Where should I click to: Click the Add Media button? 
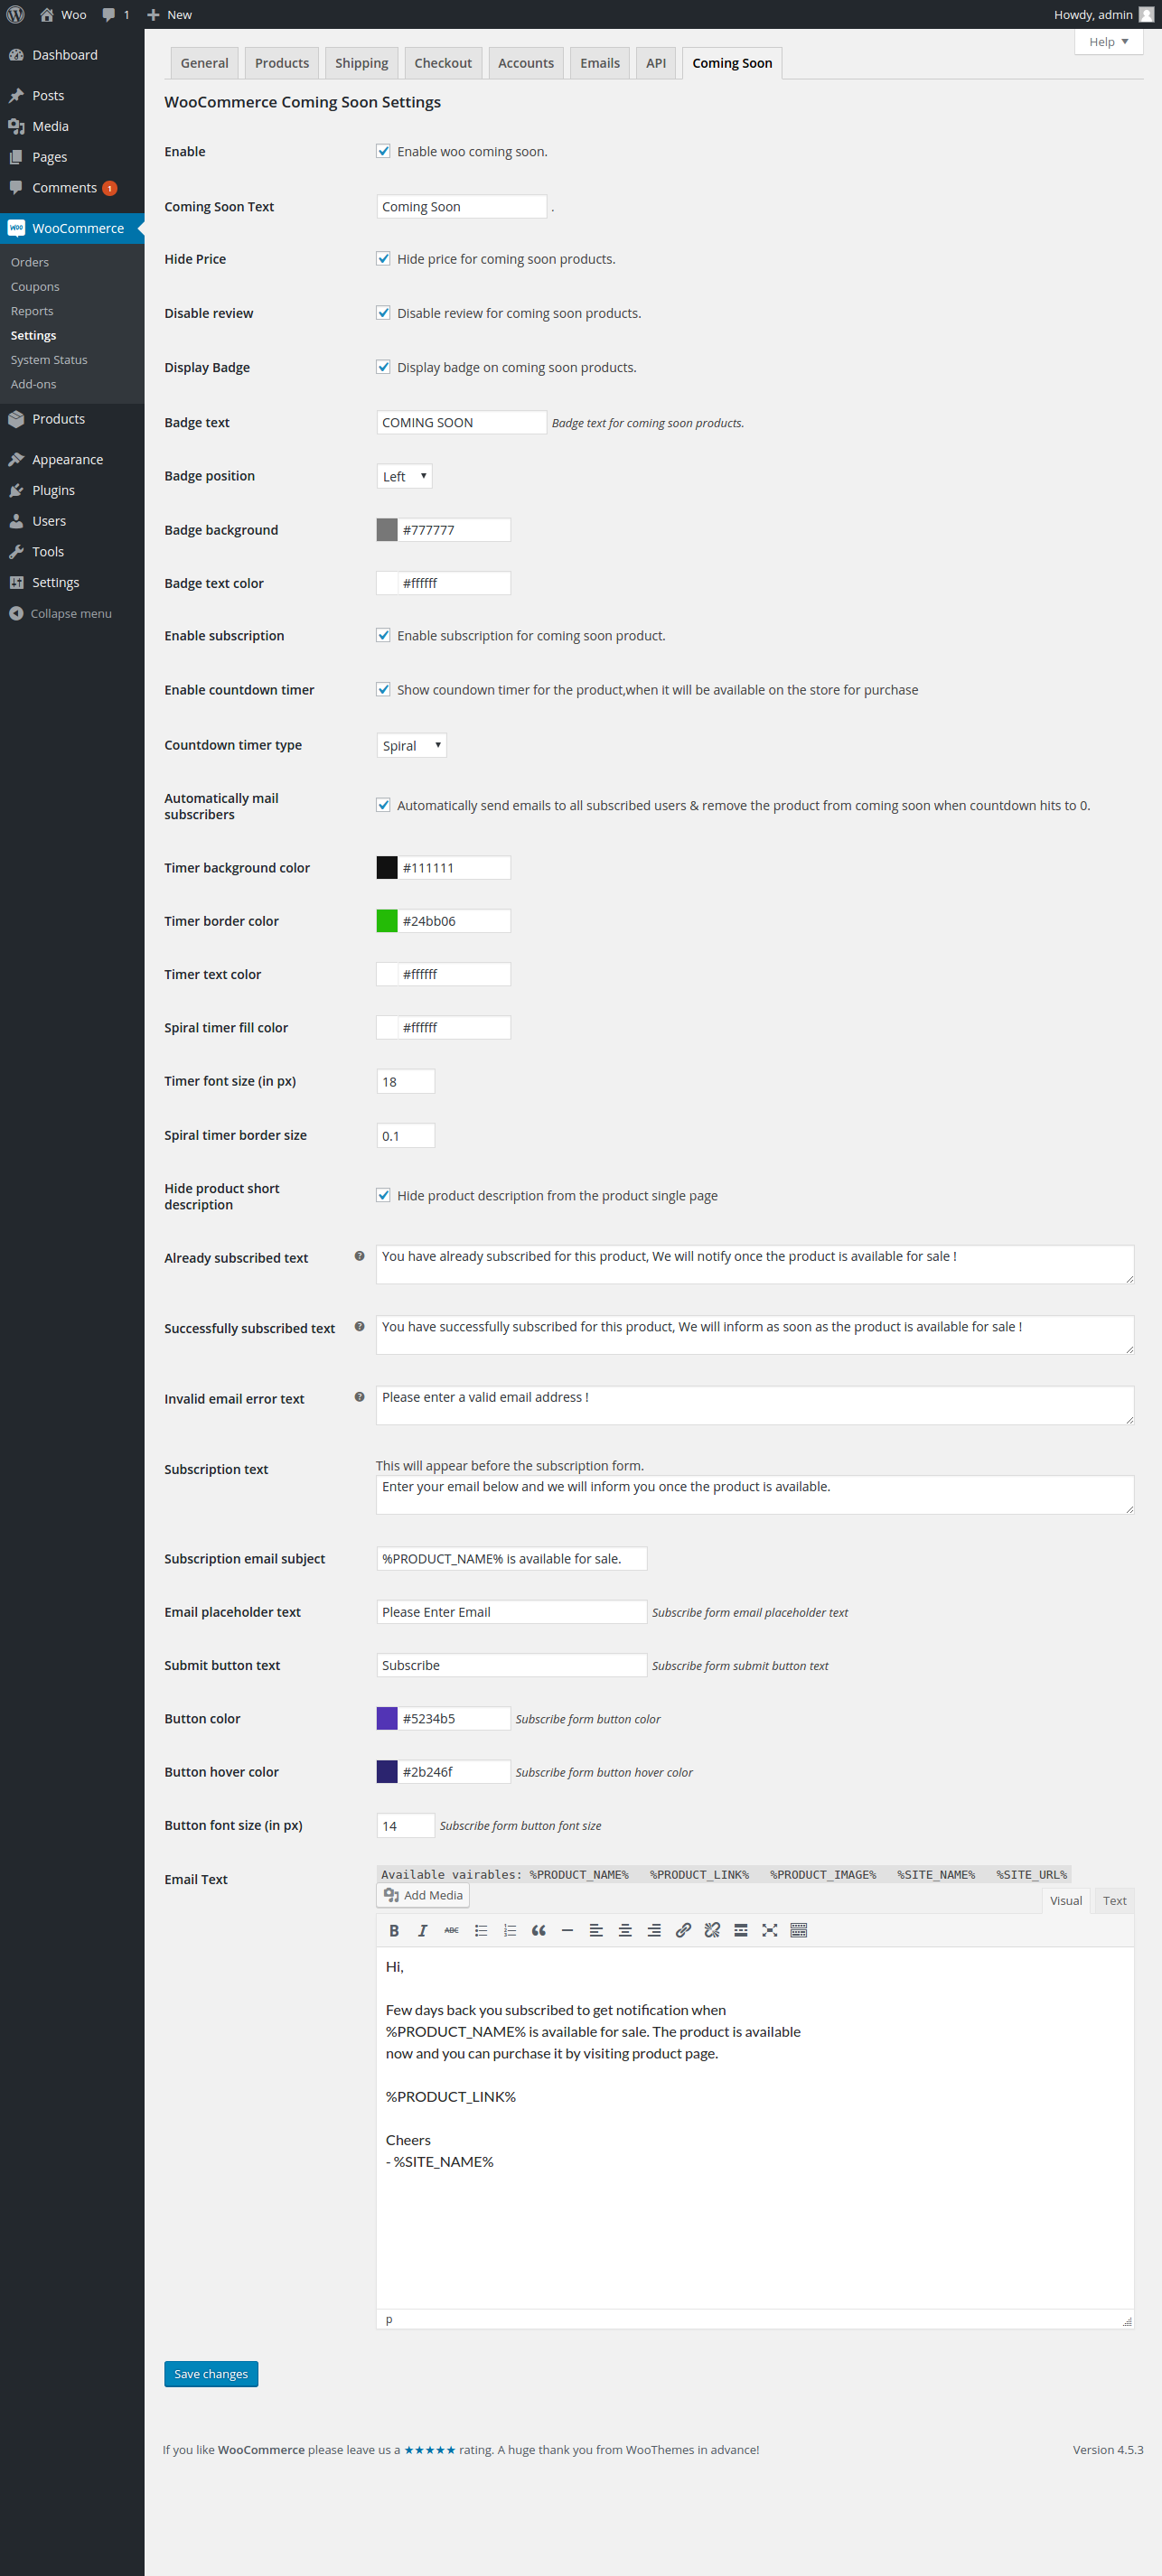[423, 1895]
